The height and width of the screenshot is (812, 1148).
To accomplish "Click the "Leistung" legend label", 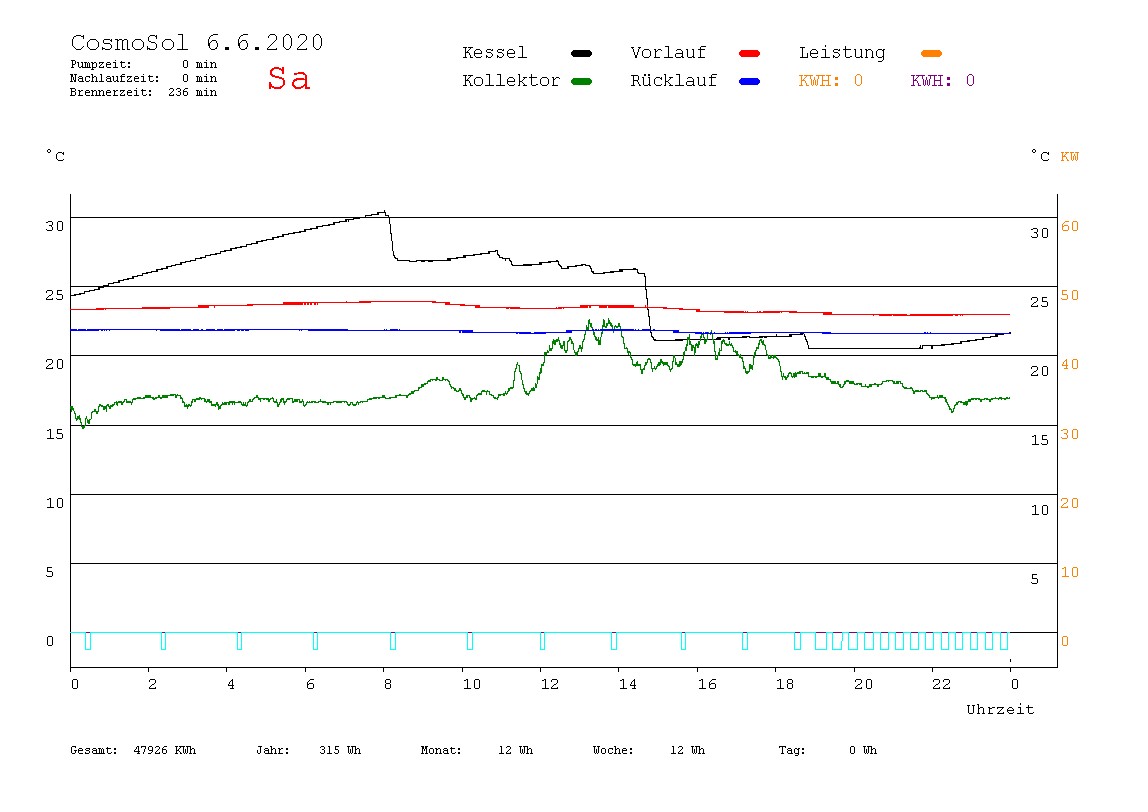I will [x=842, y=53].
